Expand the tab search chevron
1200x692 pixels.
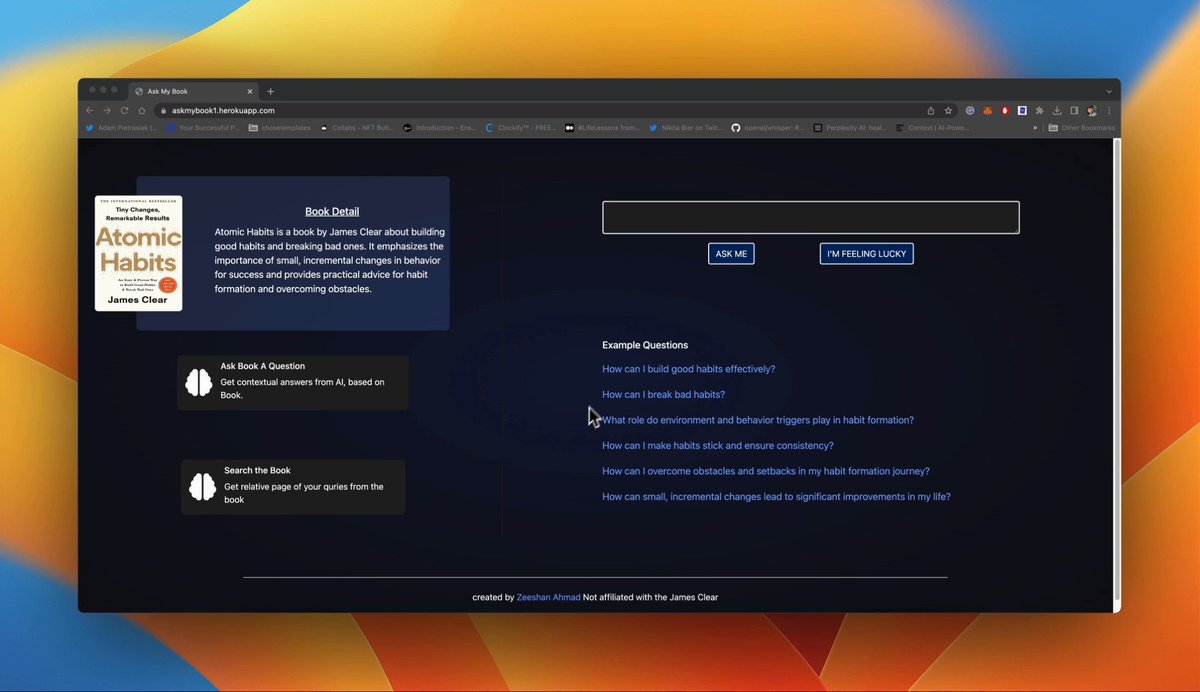click(x=1108, y=91)
